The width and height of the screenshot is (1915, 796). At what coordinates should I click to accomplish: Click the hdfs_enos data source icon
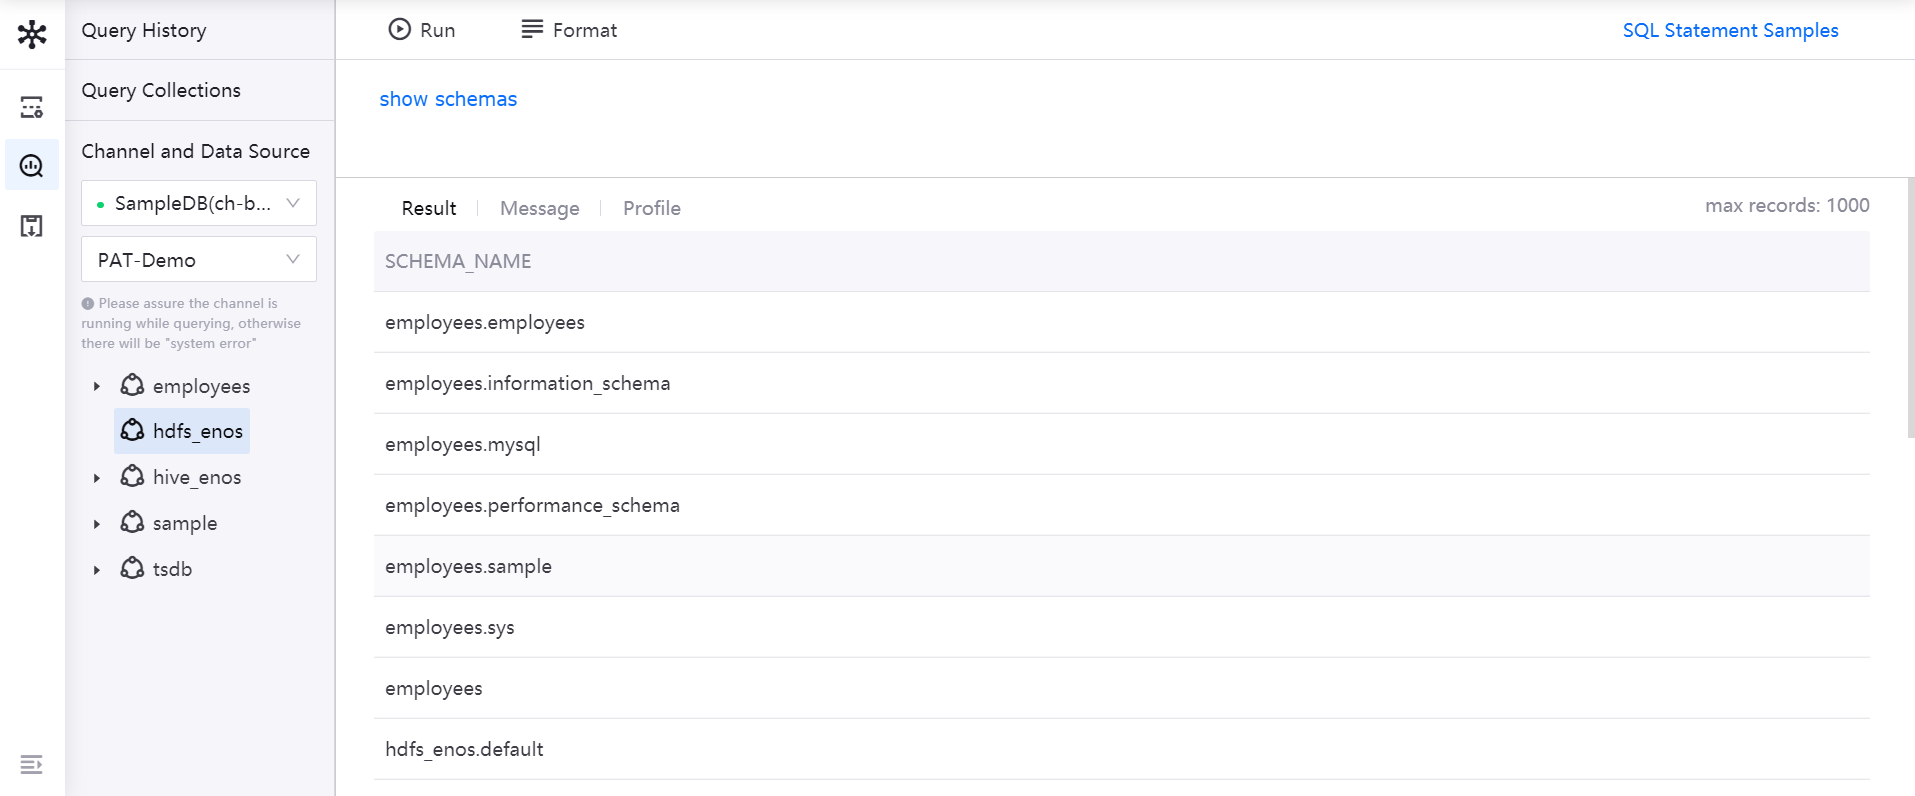pos(132,430)
